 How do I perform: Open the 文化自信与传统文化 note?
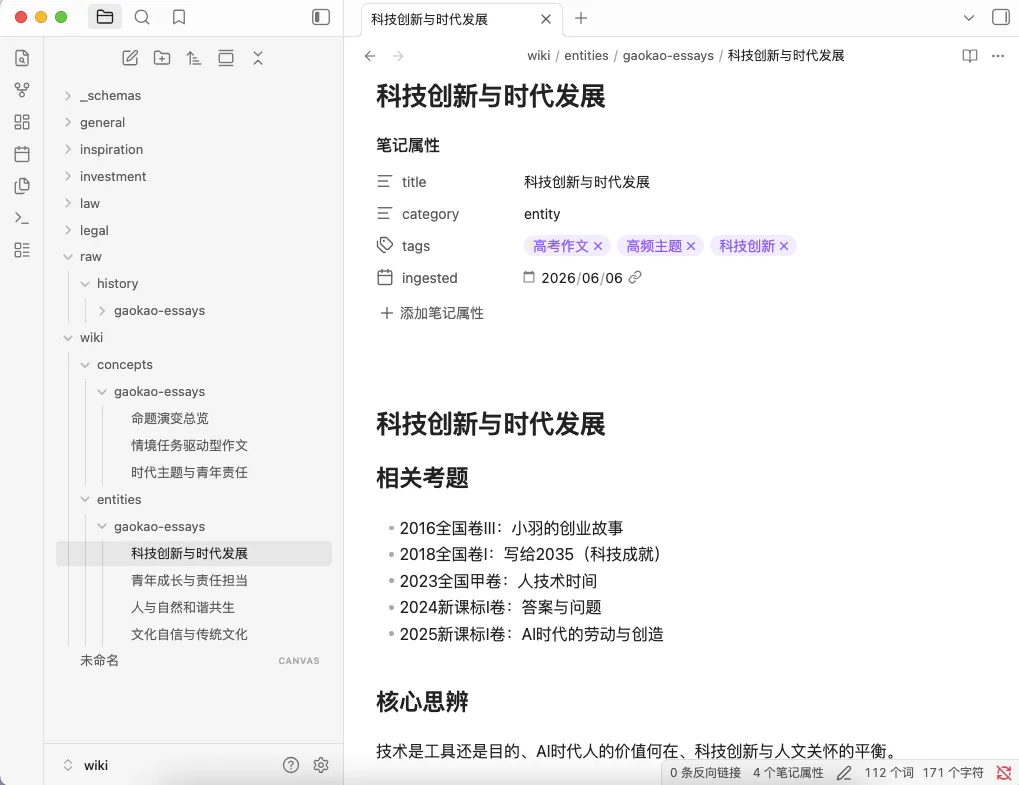coord(189,634)
